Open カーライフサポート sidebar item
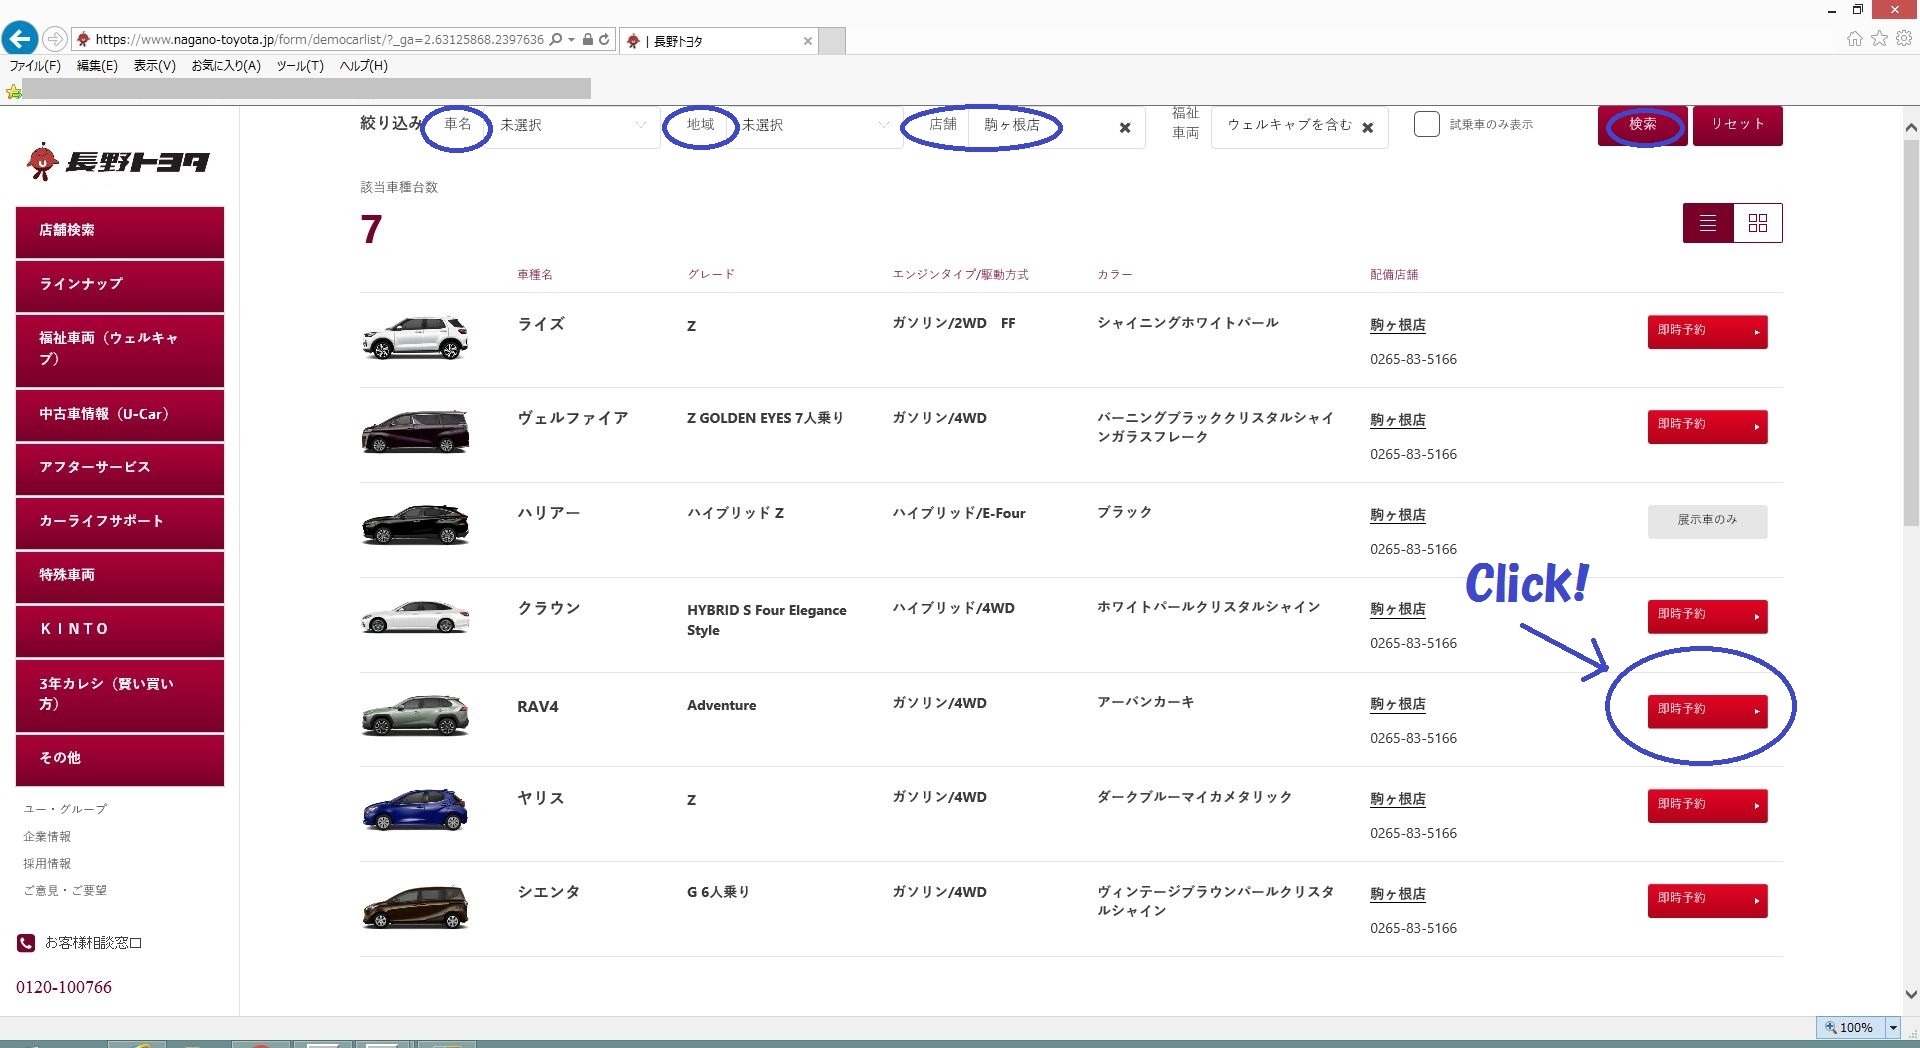 click(x=120, y=522)
